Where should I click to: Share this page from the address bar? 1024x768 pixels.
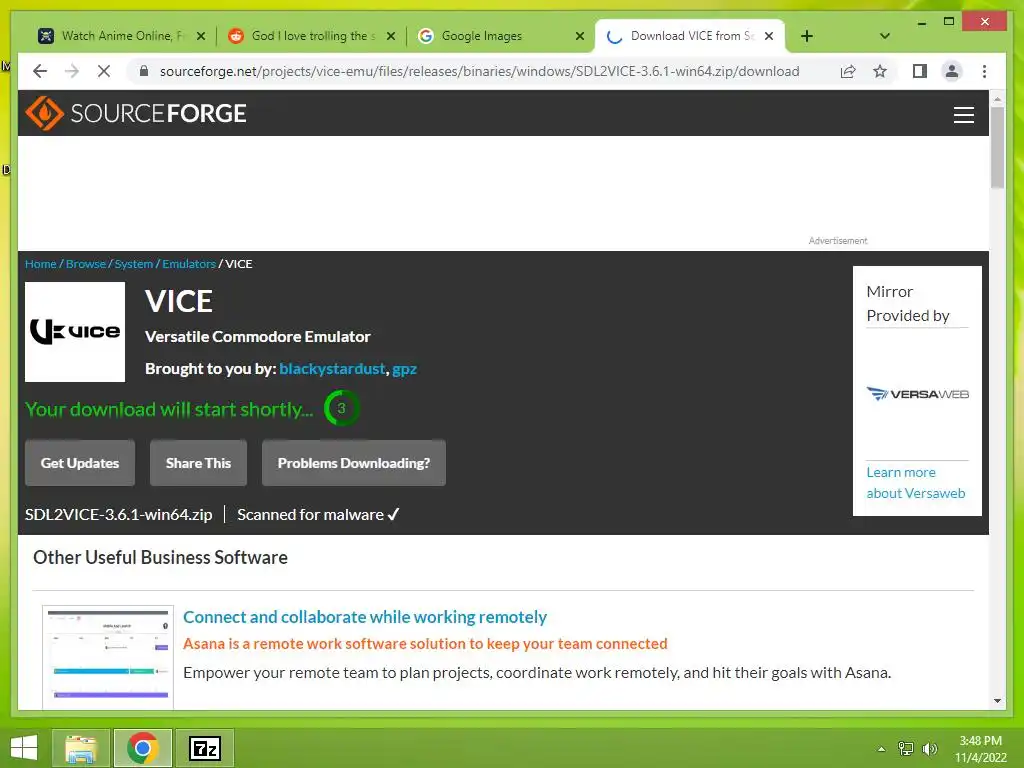pos(848,71)
